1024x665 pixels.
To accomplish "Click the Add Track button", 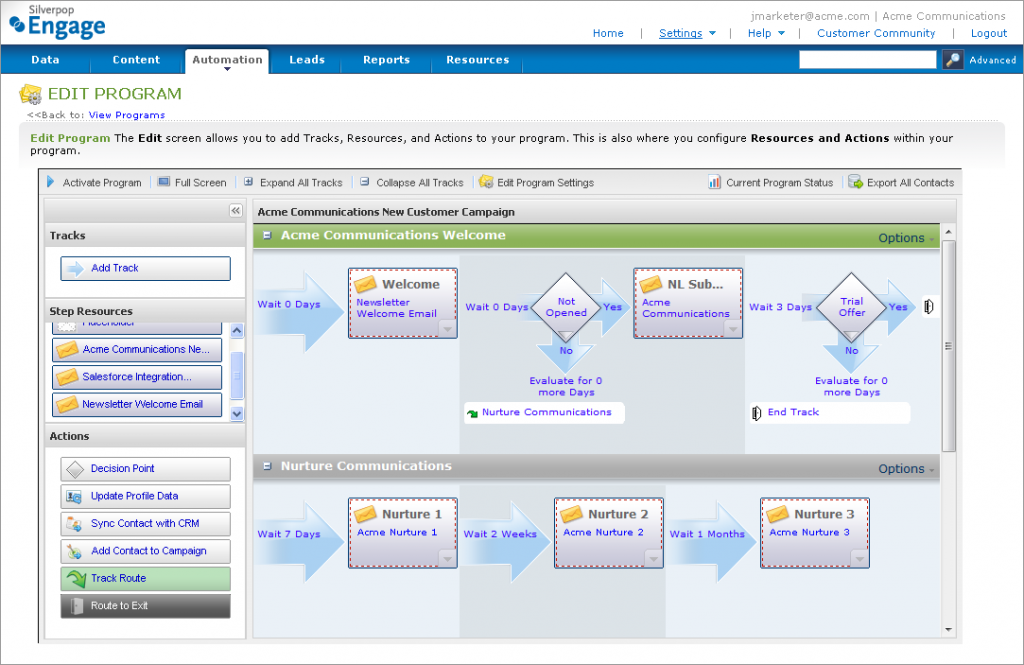I will (x=145, y=269).
